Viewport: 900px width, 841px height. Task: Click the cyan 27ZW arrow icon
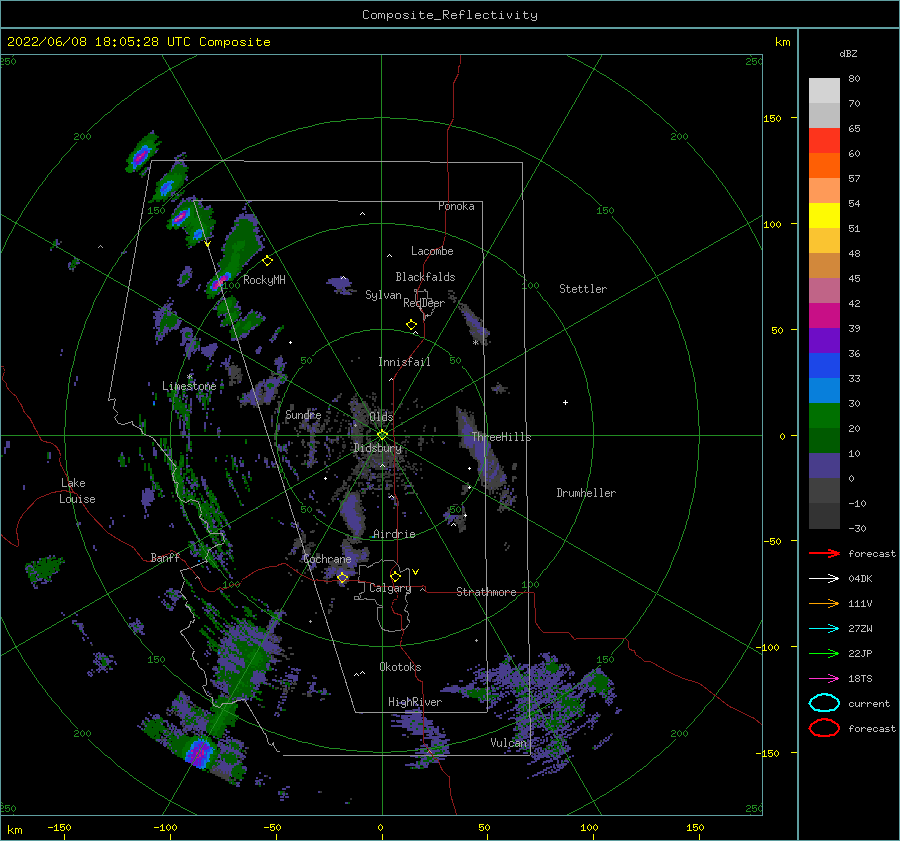pyautogui.click(x=824, y=629)
